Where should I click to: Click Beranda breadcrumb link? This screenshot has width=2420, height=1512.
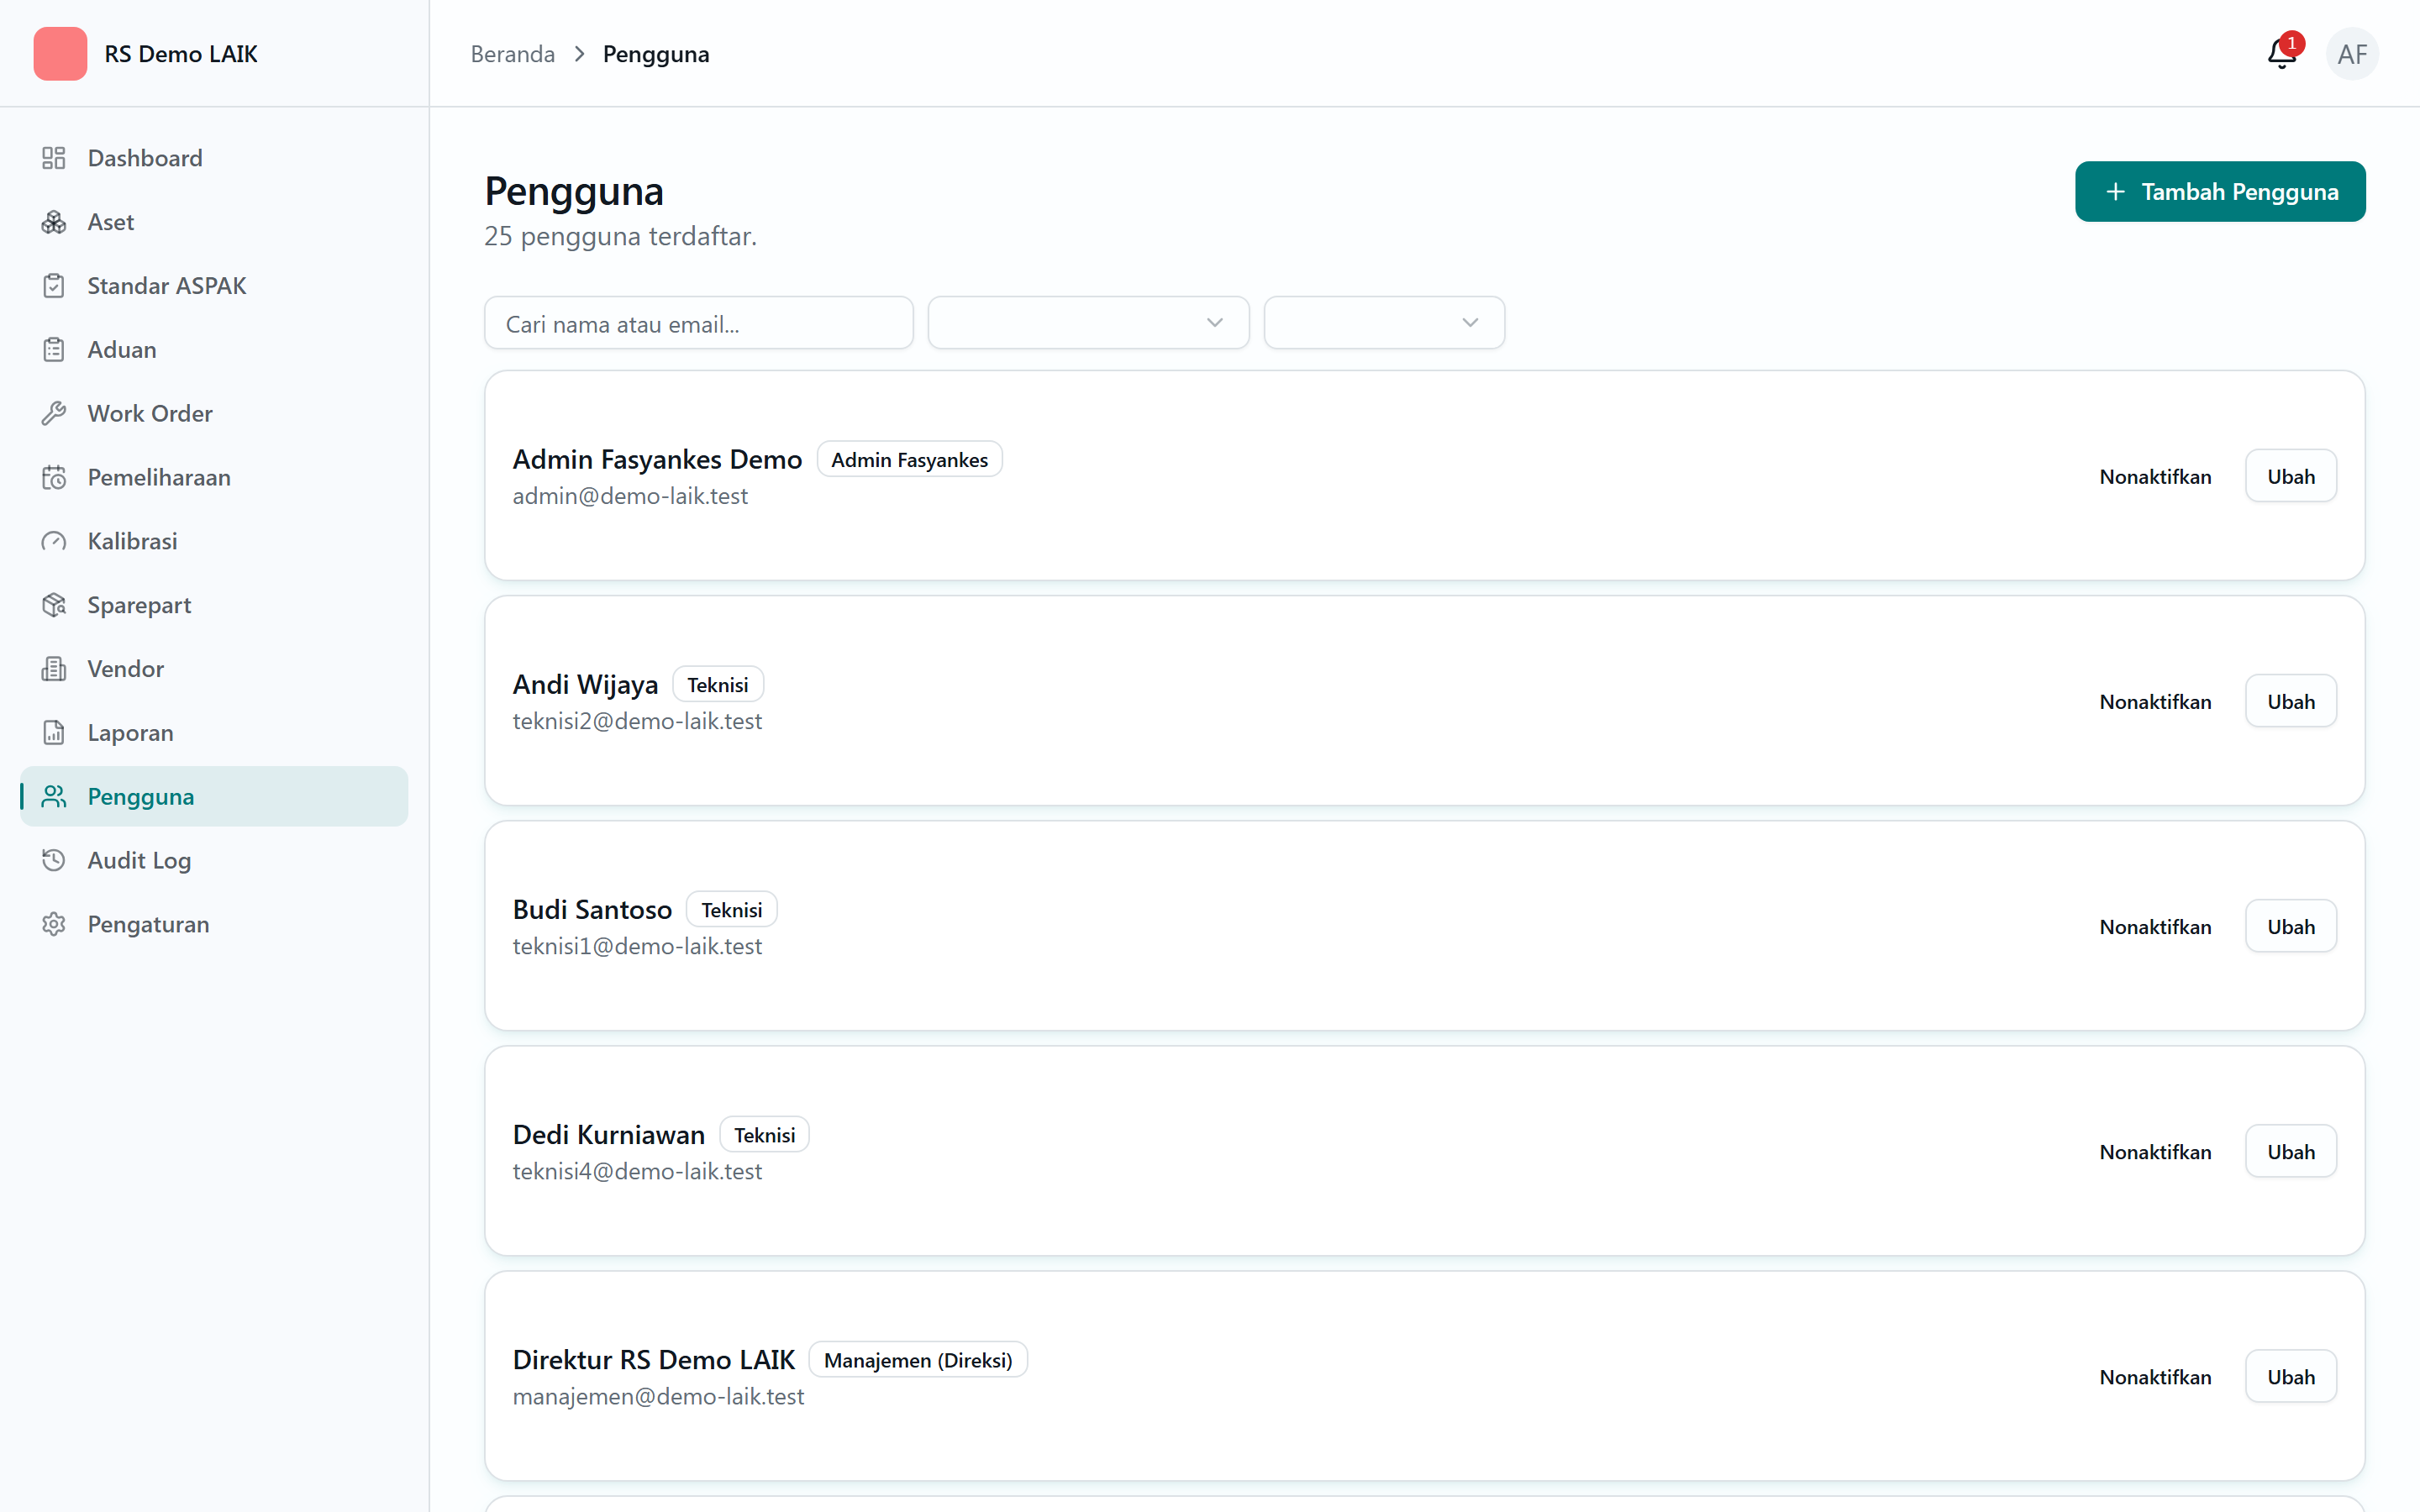[x=513, y=54]
